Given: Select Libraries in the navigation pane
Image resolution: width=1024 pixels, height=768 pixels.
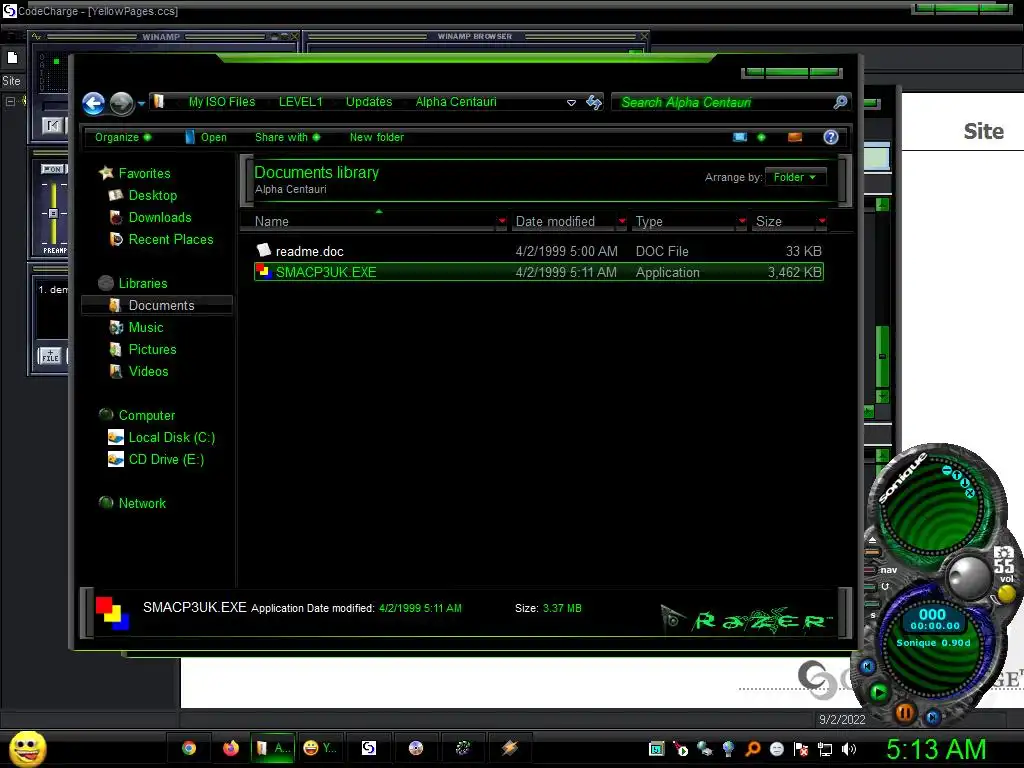Looking at the screenshot, I should (143, 283).
